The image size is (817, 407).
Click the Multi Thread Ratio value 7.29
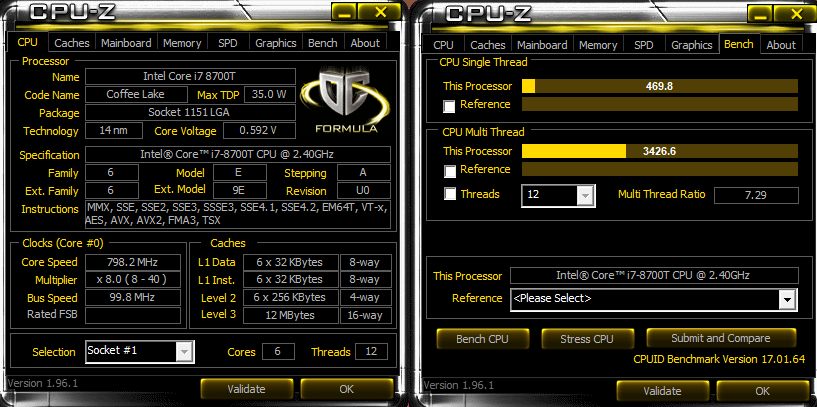[x=756, y=195]
